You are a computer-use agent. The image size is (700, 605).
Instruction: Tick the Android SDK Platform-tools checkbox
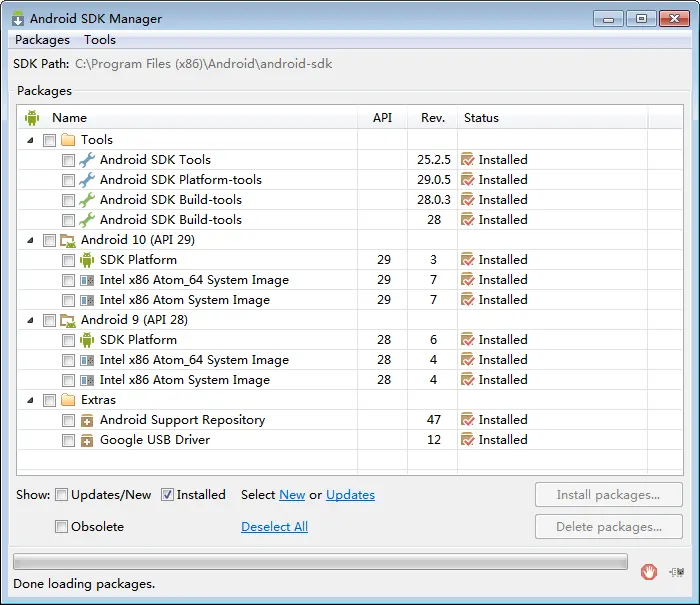click(68, 180)
